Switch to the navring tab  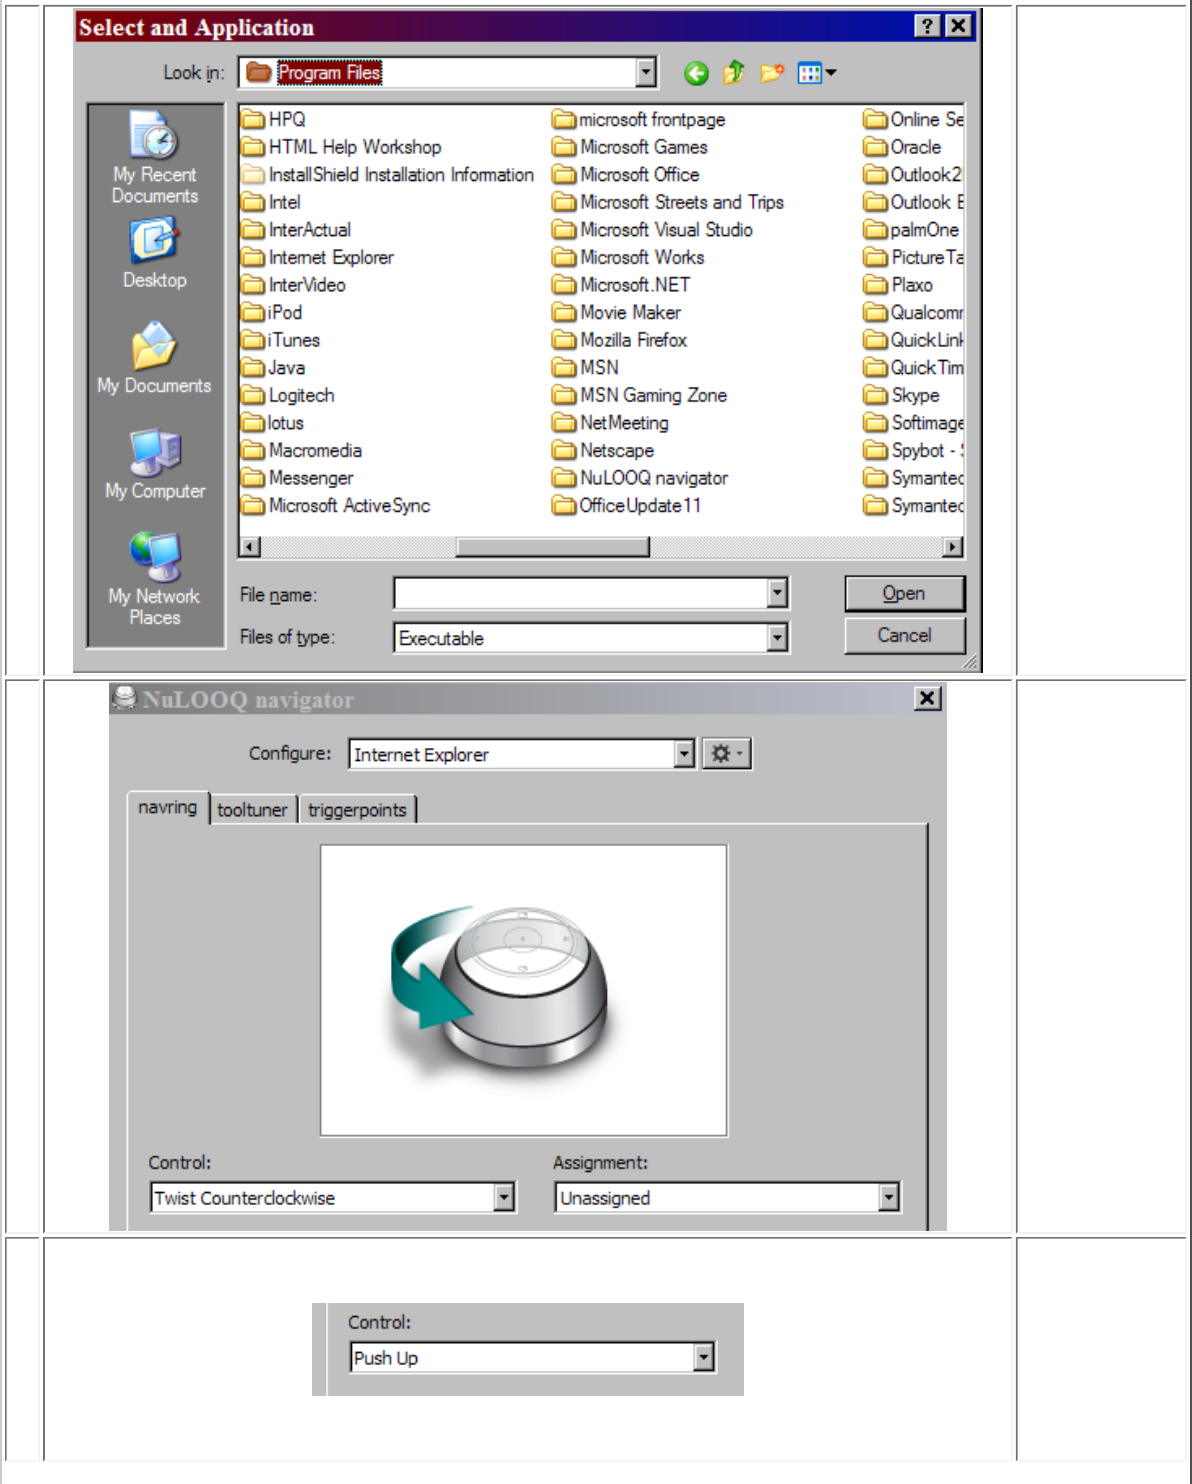click(x=167, y=807)
